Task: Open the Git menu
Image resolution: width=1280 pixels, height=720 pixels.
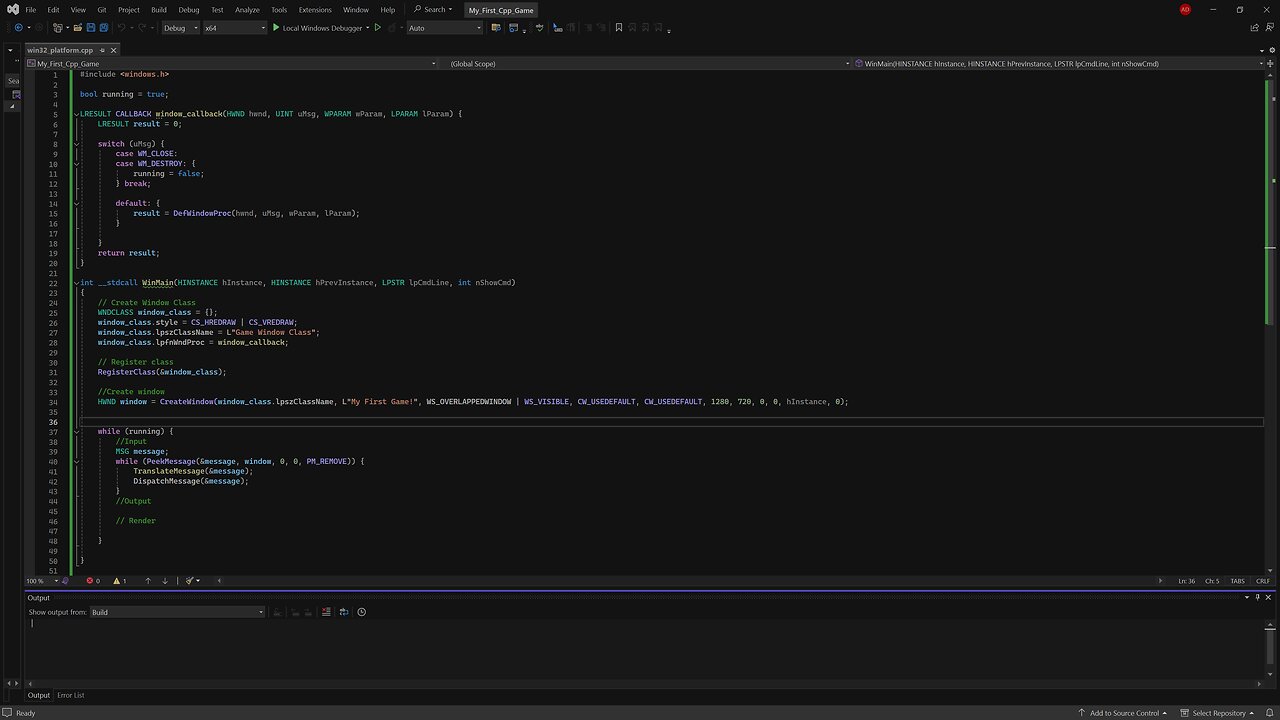Action: pos(102,9)
